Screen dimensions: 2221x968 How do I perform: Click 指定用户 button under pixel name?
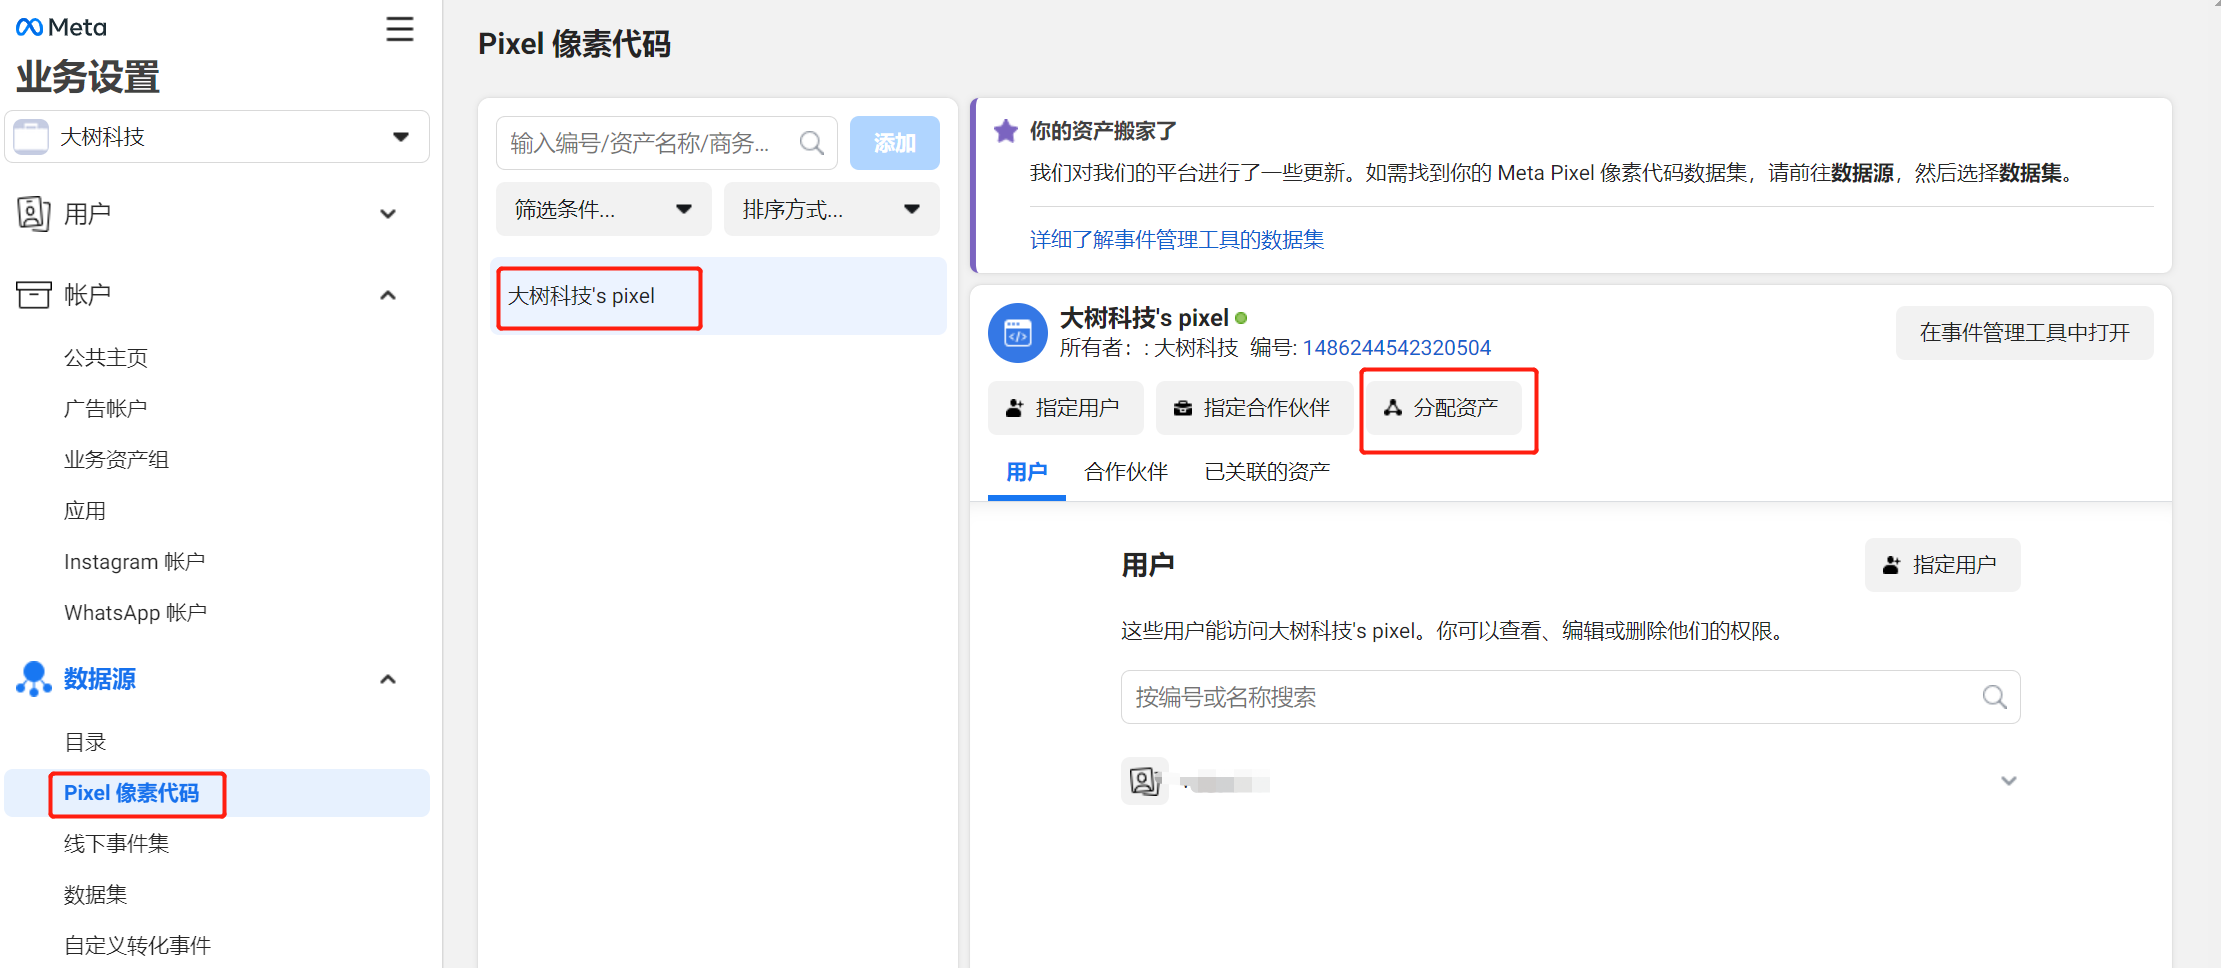[1066, 408]
